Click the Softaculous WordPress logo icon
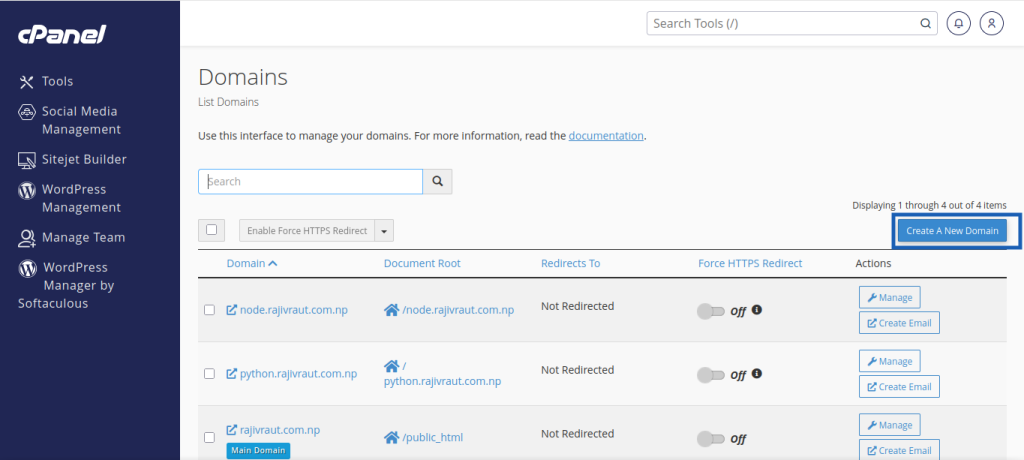Viewport: 1024px width, 460px height. (27, 268)
